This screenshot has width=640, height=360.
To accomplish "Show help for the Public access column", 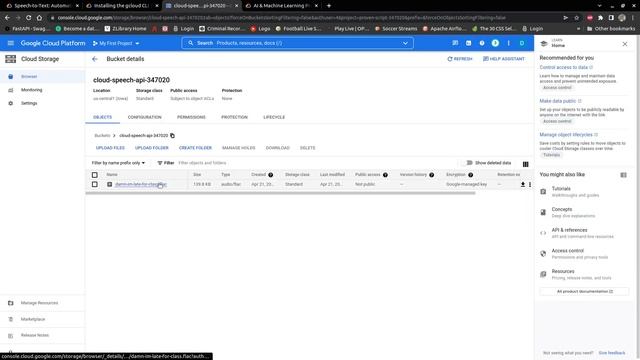I will click(385, 175).
